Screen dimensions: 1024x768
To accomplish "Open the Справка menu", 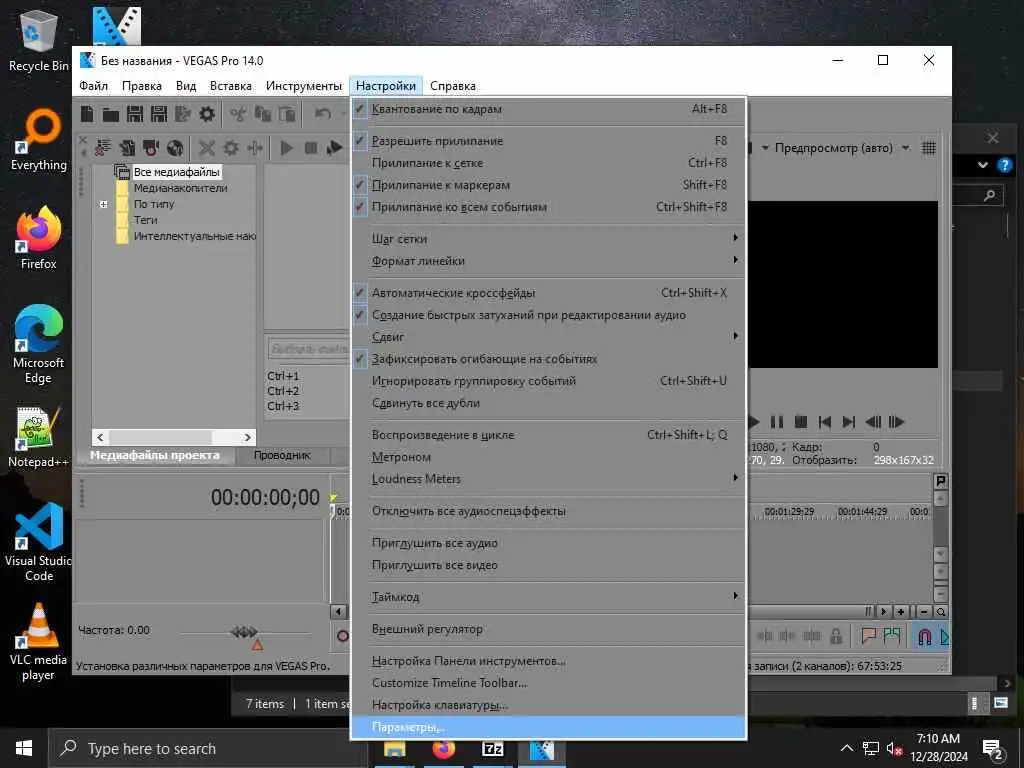I will pyautogui.click(x=453, y=86).
